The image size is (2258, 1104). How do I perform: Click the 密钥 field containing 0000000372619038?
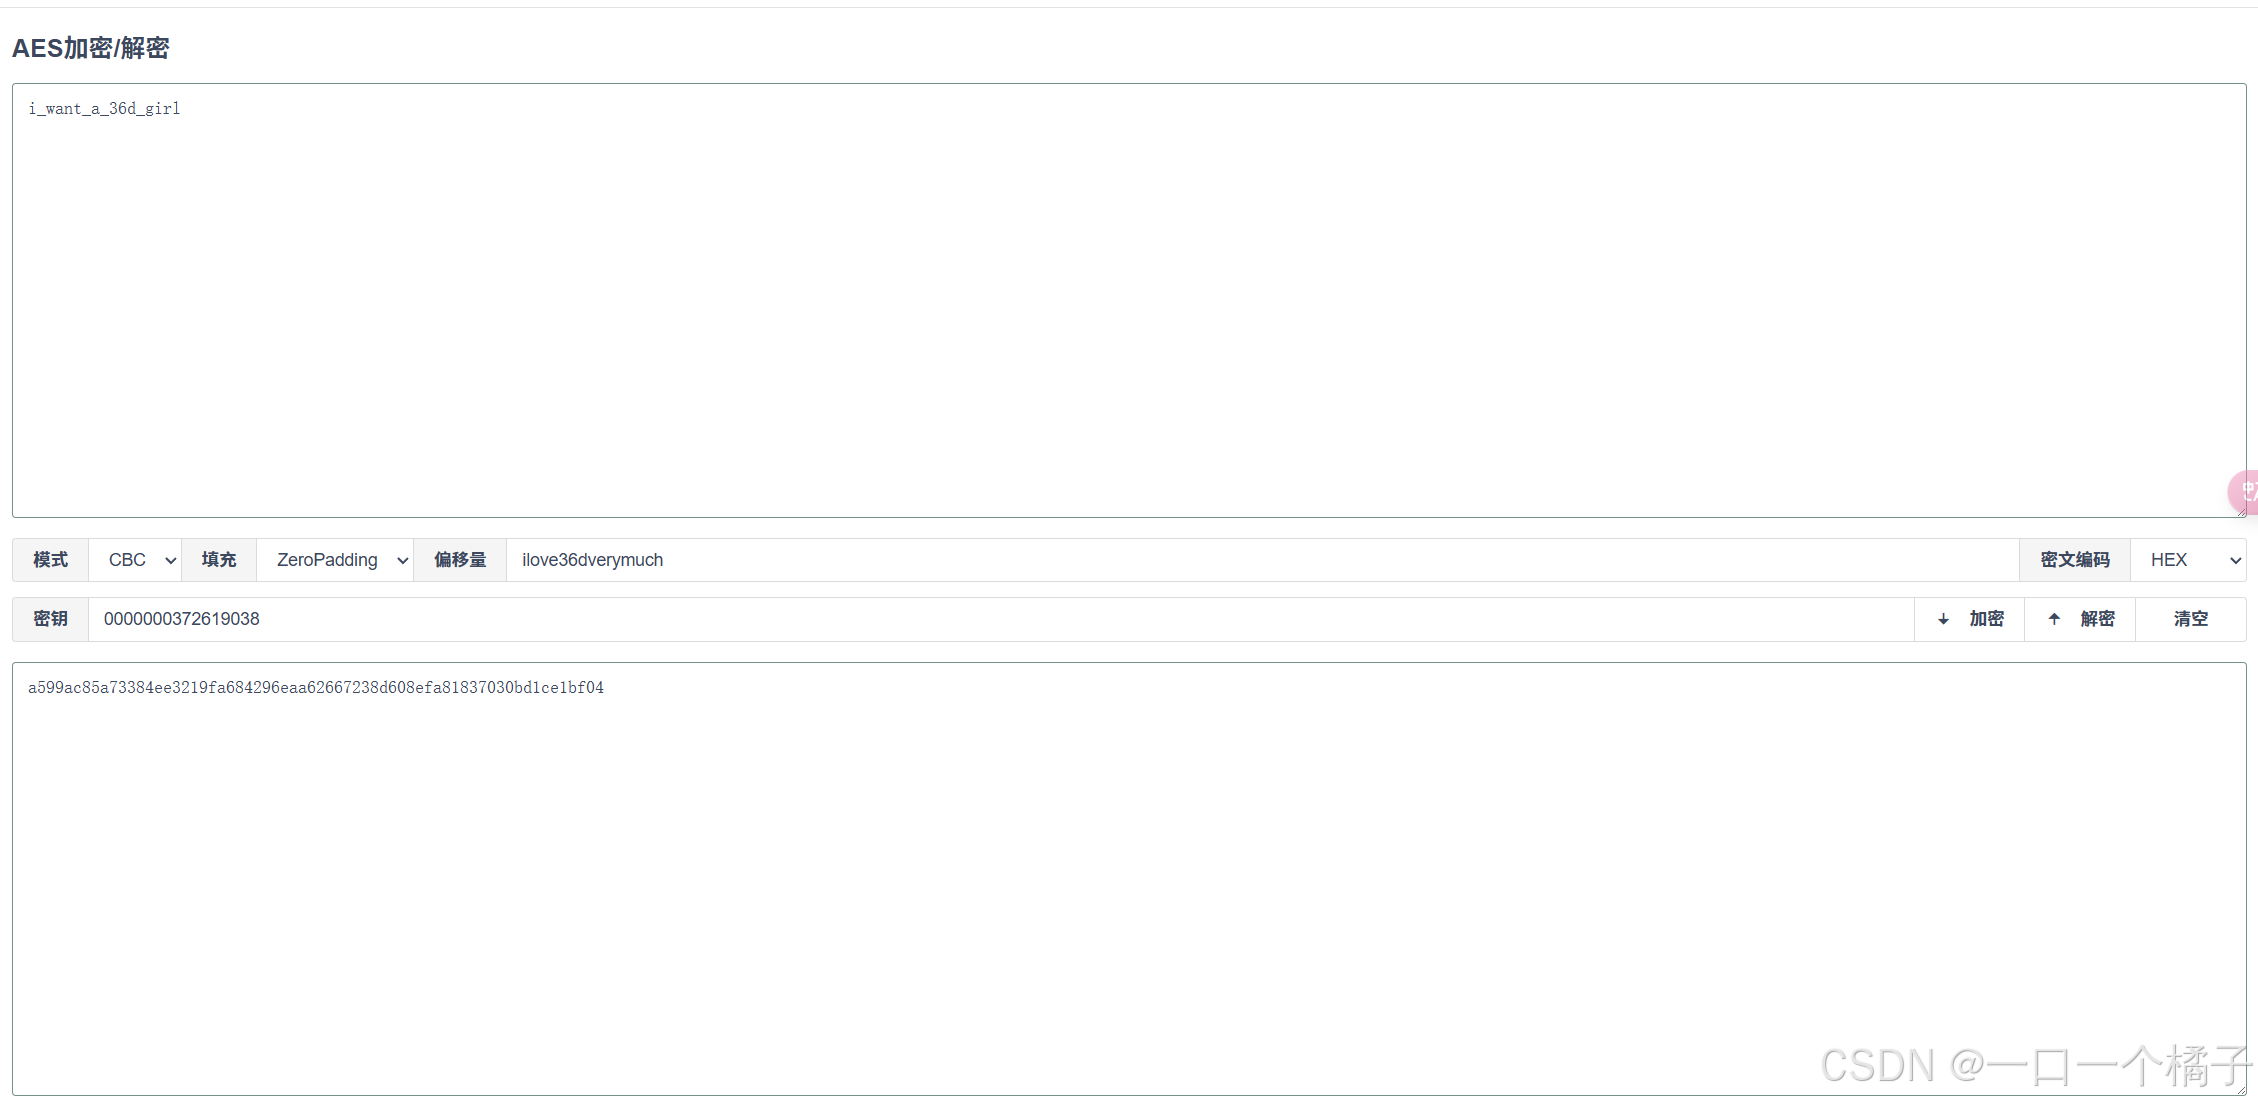click(1000, 619)
